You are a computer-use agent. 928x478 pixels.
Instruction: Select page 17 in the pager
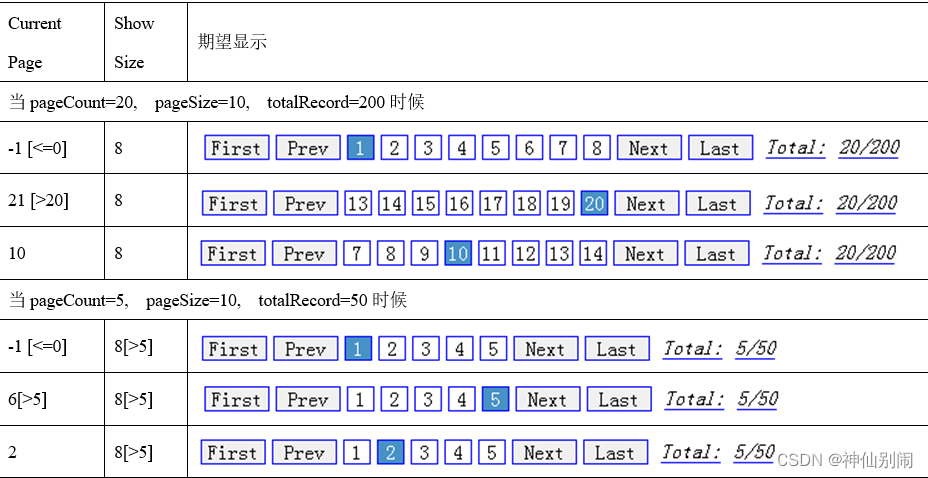pos(492,204)
